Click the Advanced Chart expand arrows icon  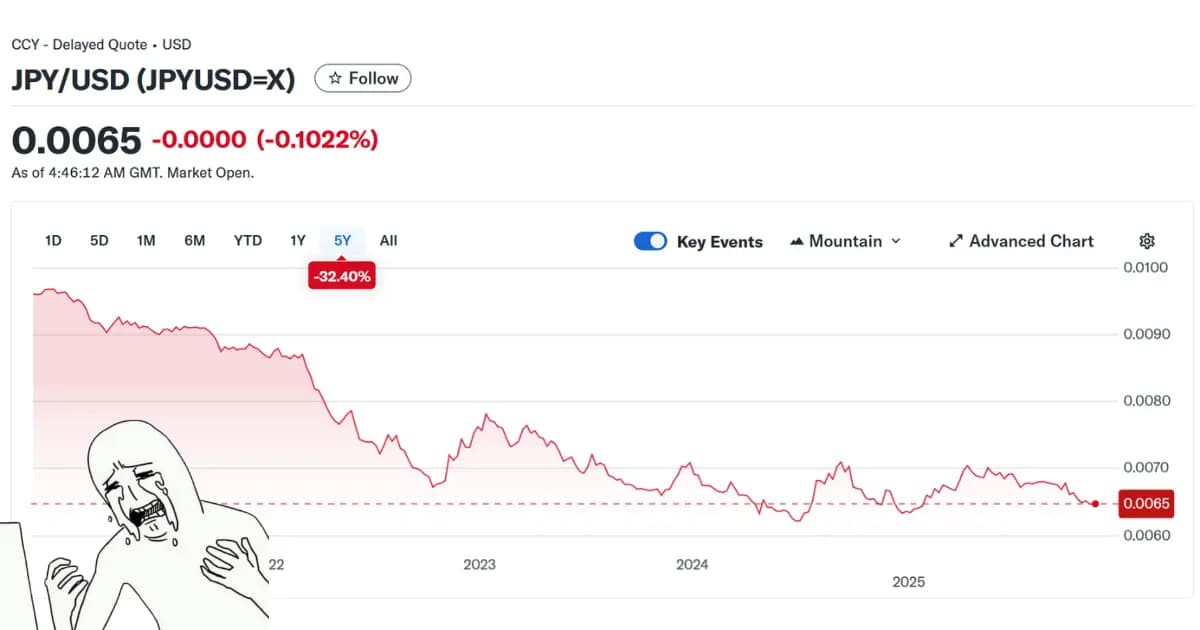click(955, 241)
